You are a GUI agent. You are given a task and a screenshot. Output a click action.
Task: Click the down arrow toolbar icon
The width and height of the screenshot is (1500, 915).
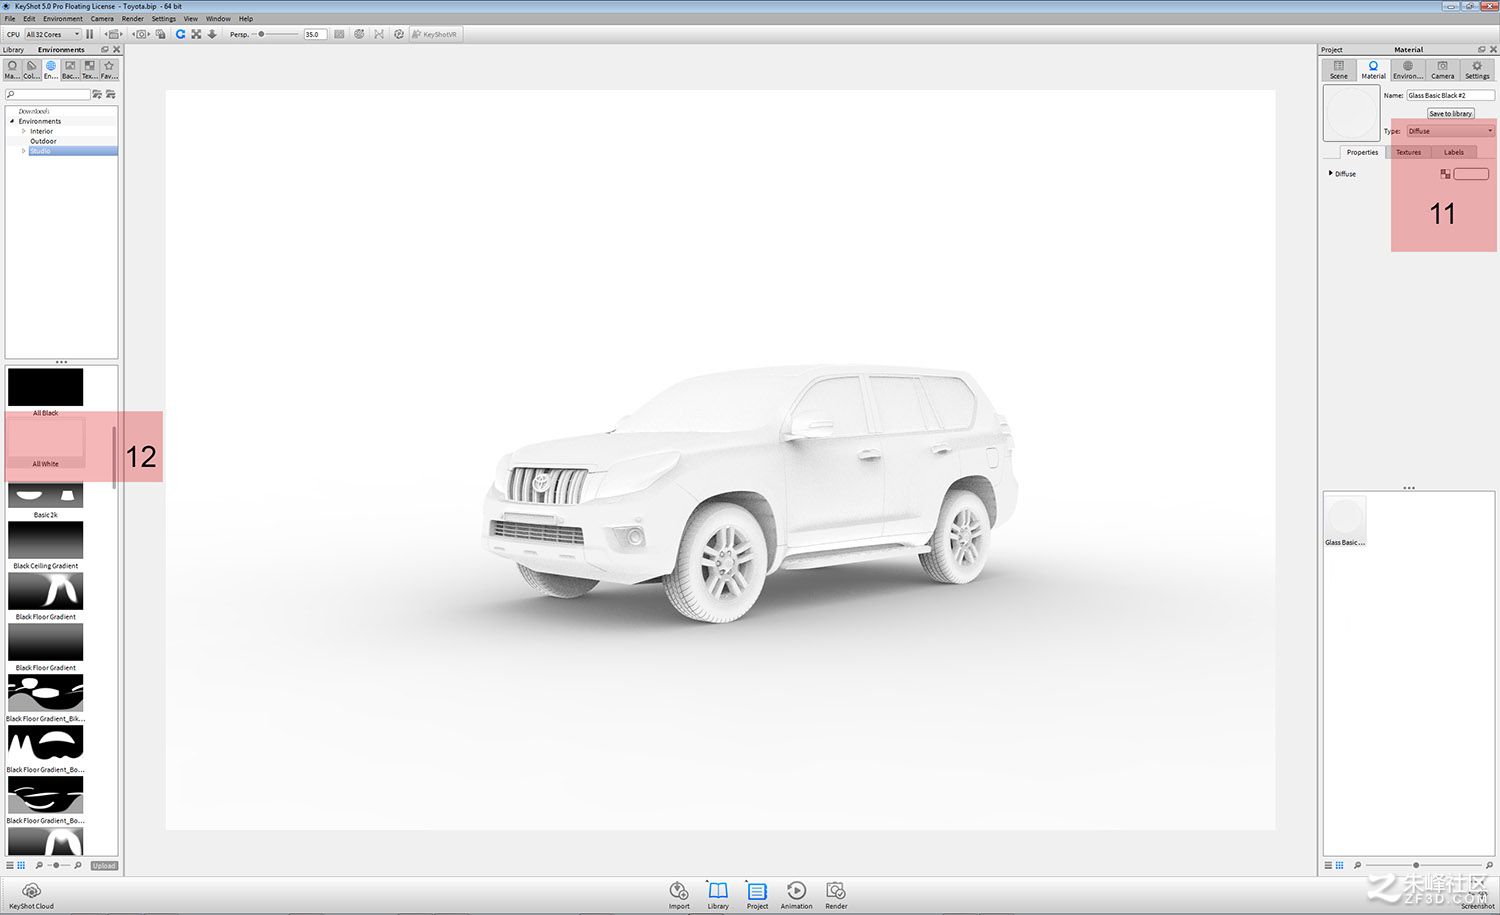click(212, 34)
